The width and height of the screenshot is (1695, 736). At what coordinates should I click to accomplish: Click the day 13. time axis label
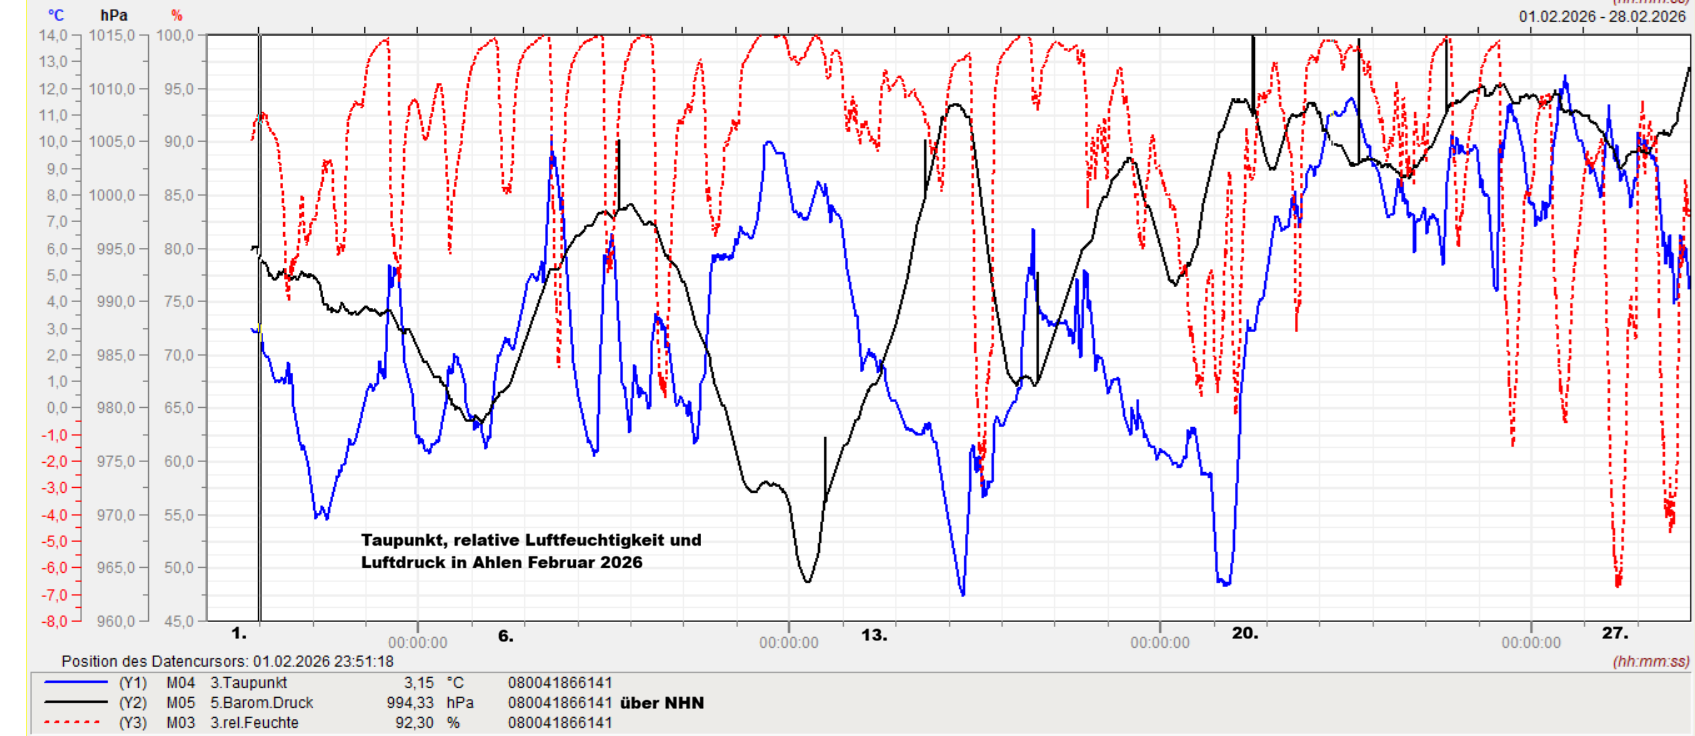coord(874,634)
